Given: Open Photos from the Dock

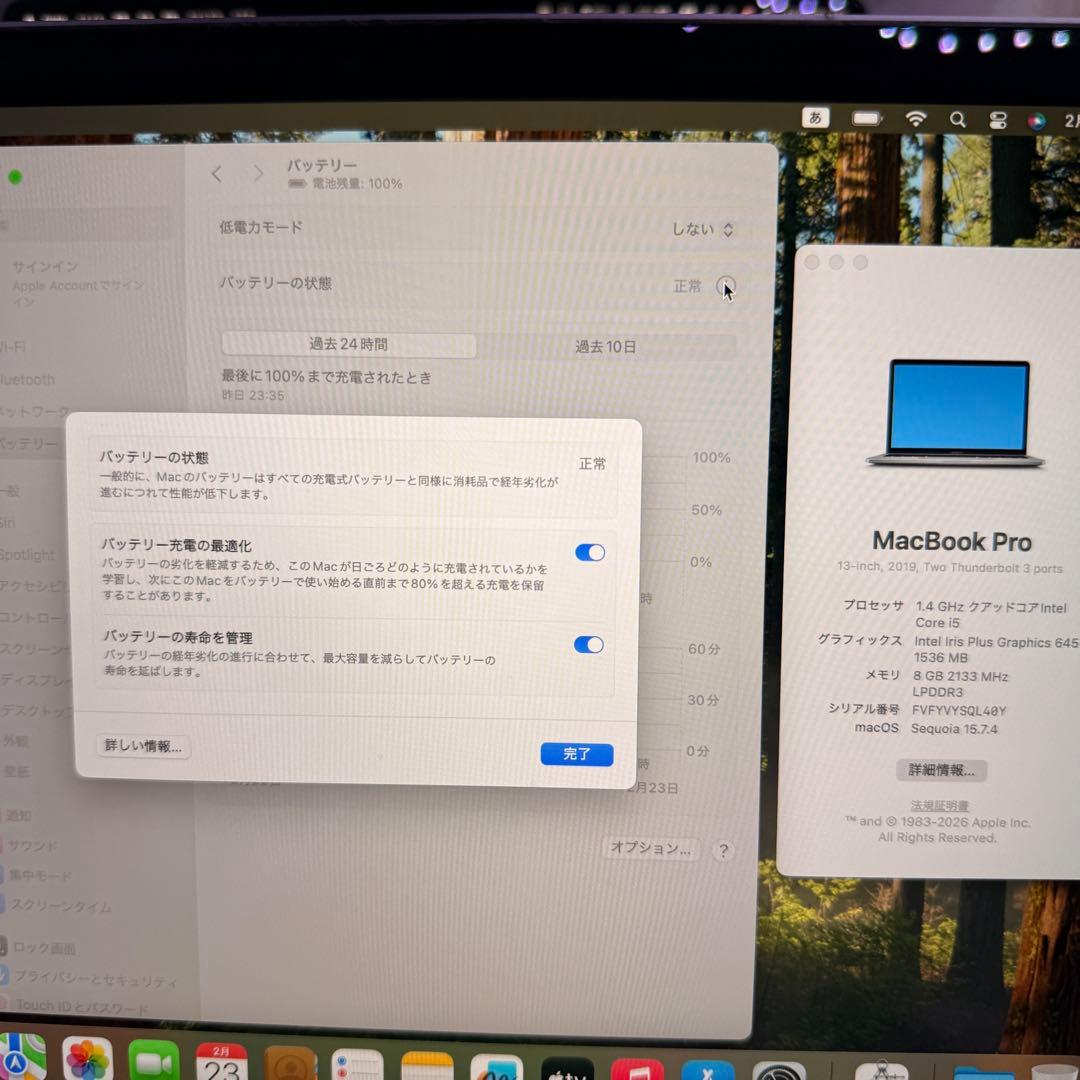Looking at the screenshot, I should click(87, 1059).
